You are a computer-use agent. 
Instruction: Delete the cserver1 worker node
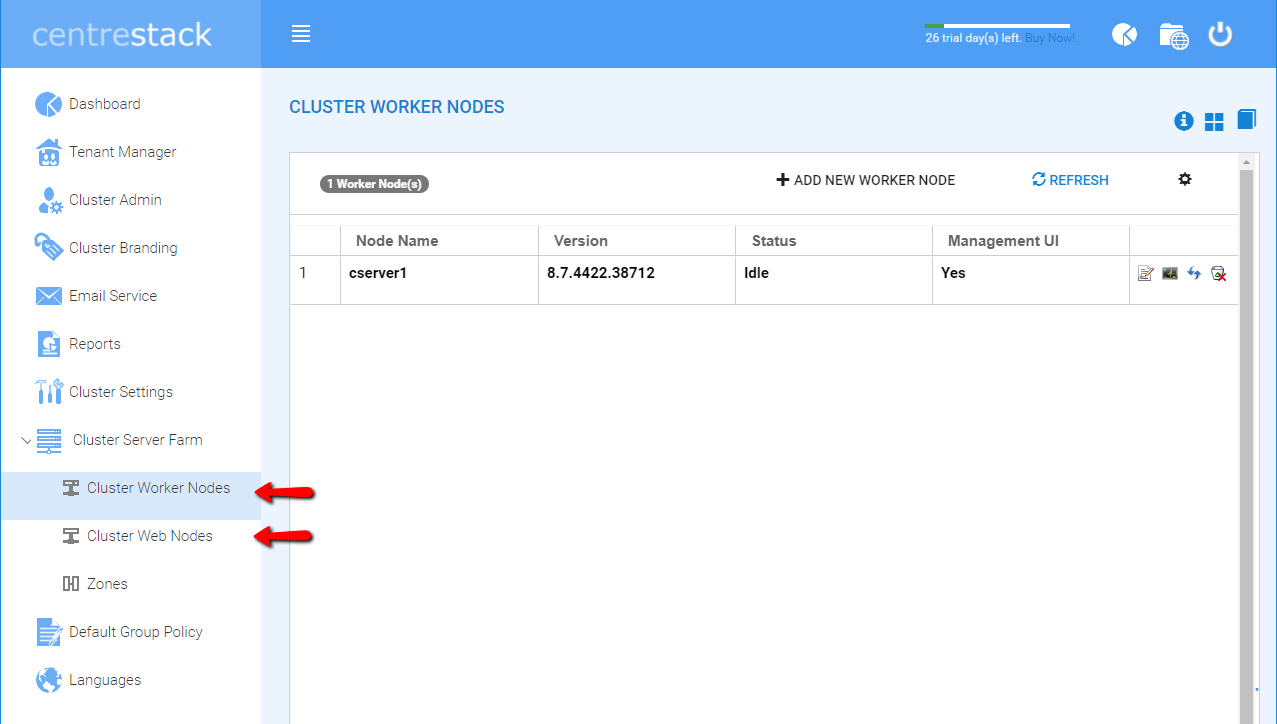[x=1218, y=273]
